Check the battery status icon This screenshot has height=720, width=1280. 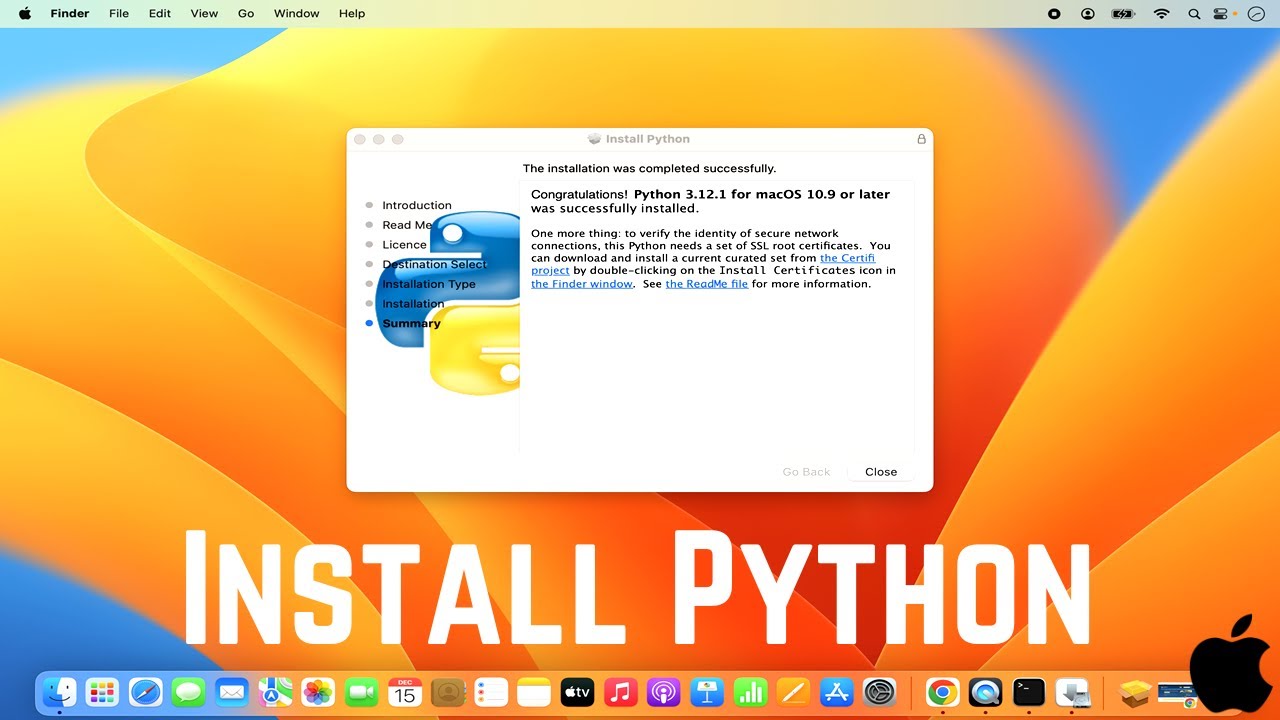(x=1124, y=14)
